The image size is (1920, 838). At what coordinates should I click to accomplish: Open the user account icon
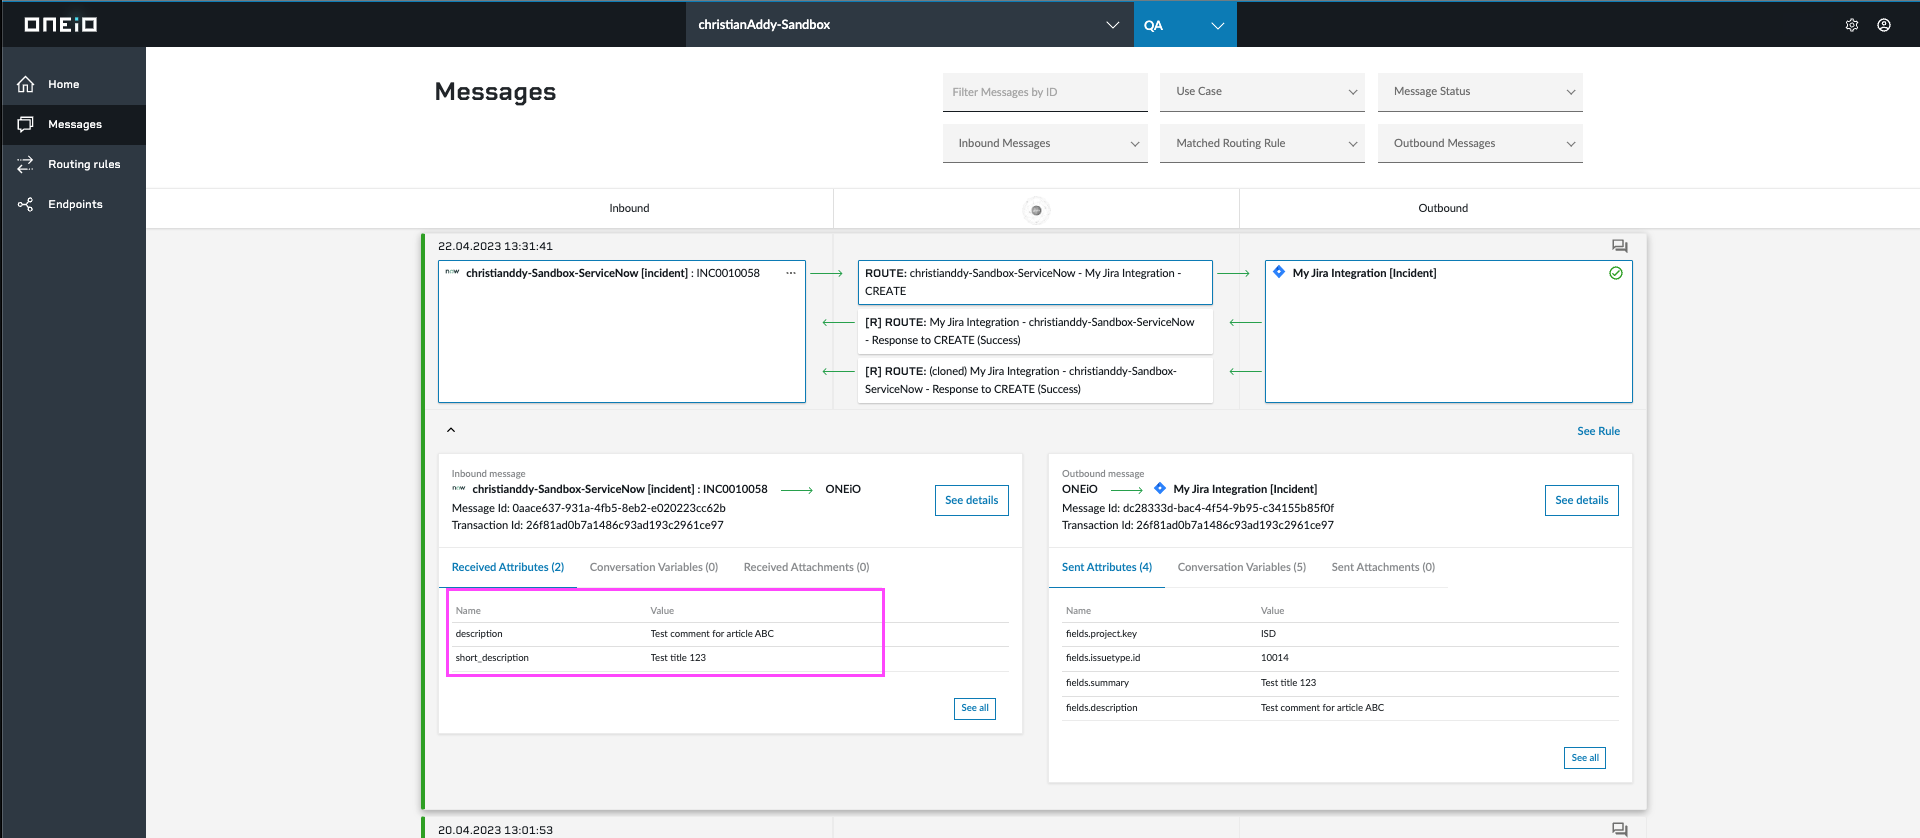pos(1884,25)
